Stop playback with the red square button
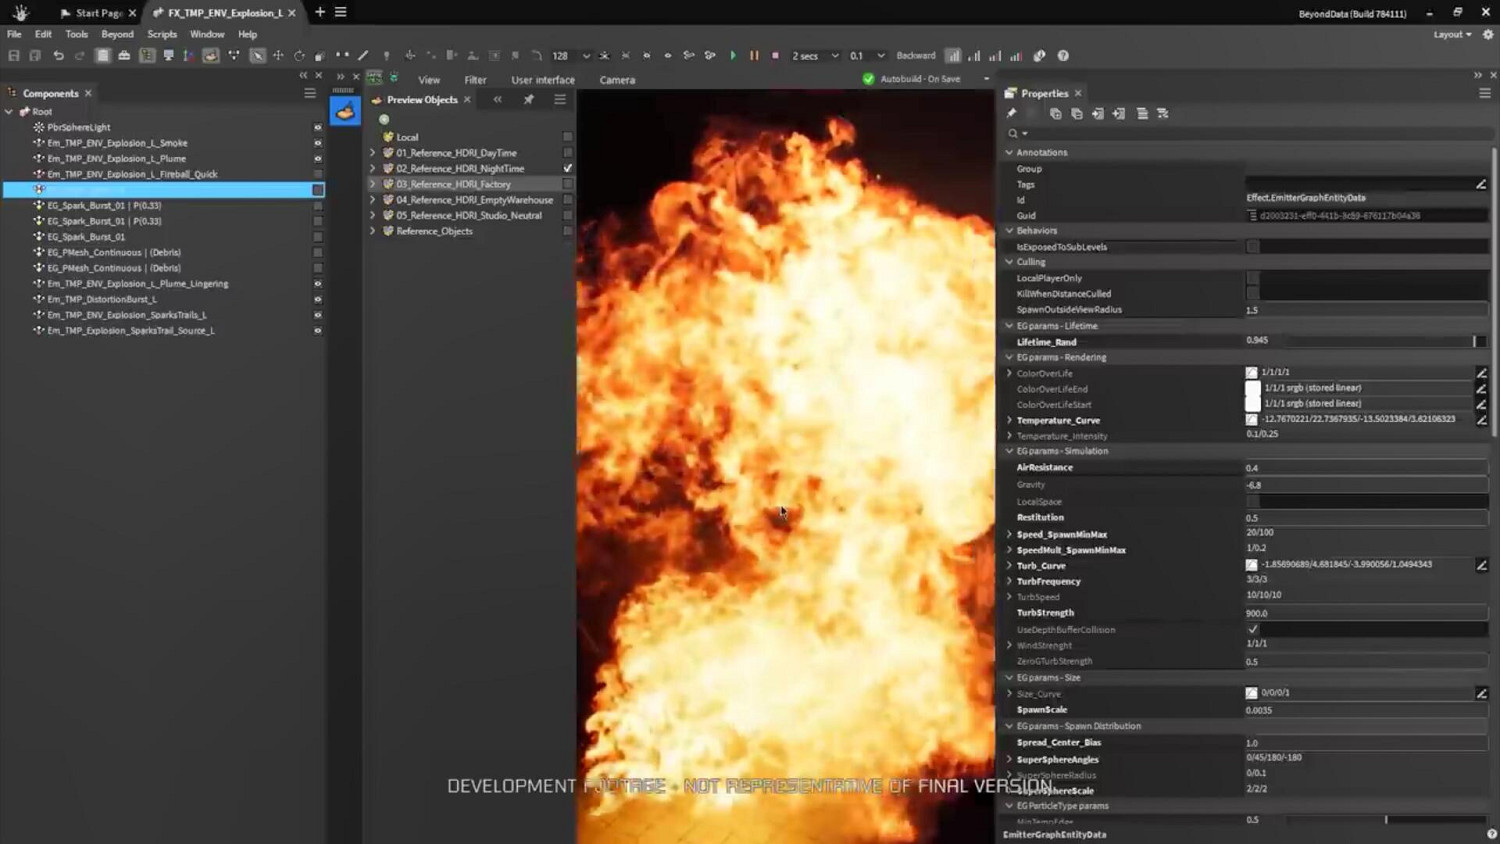 [775, 56]
